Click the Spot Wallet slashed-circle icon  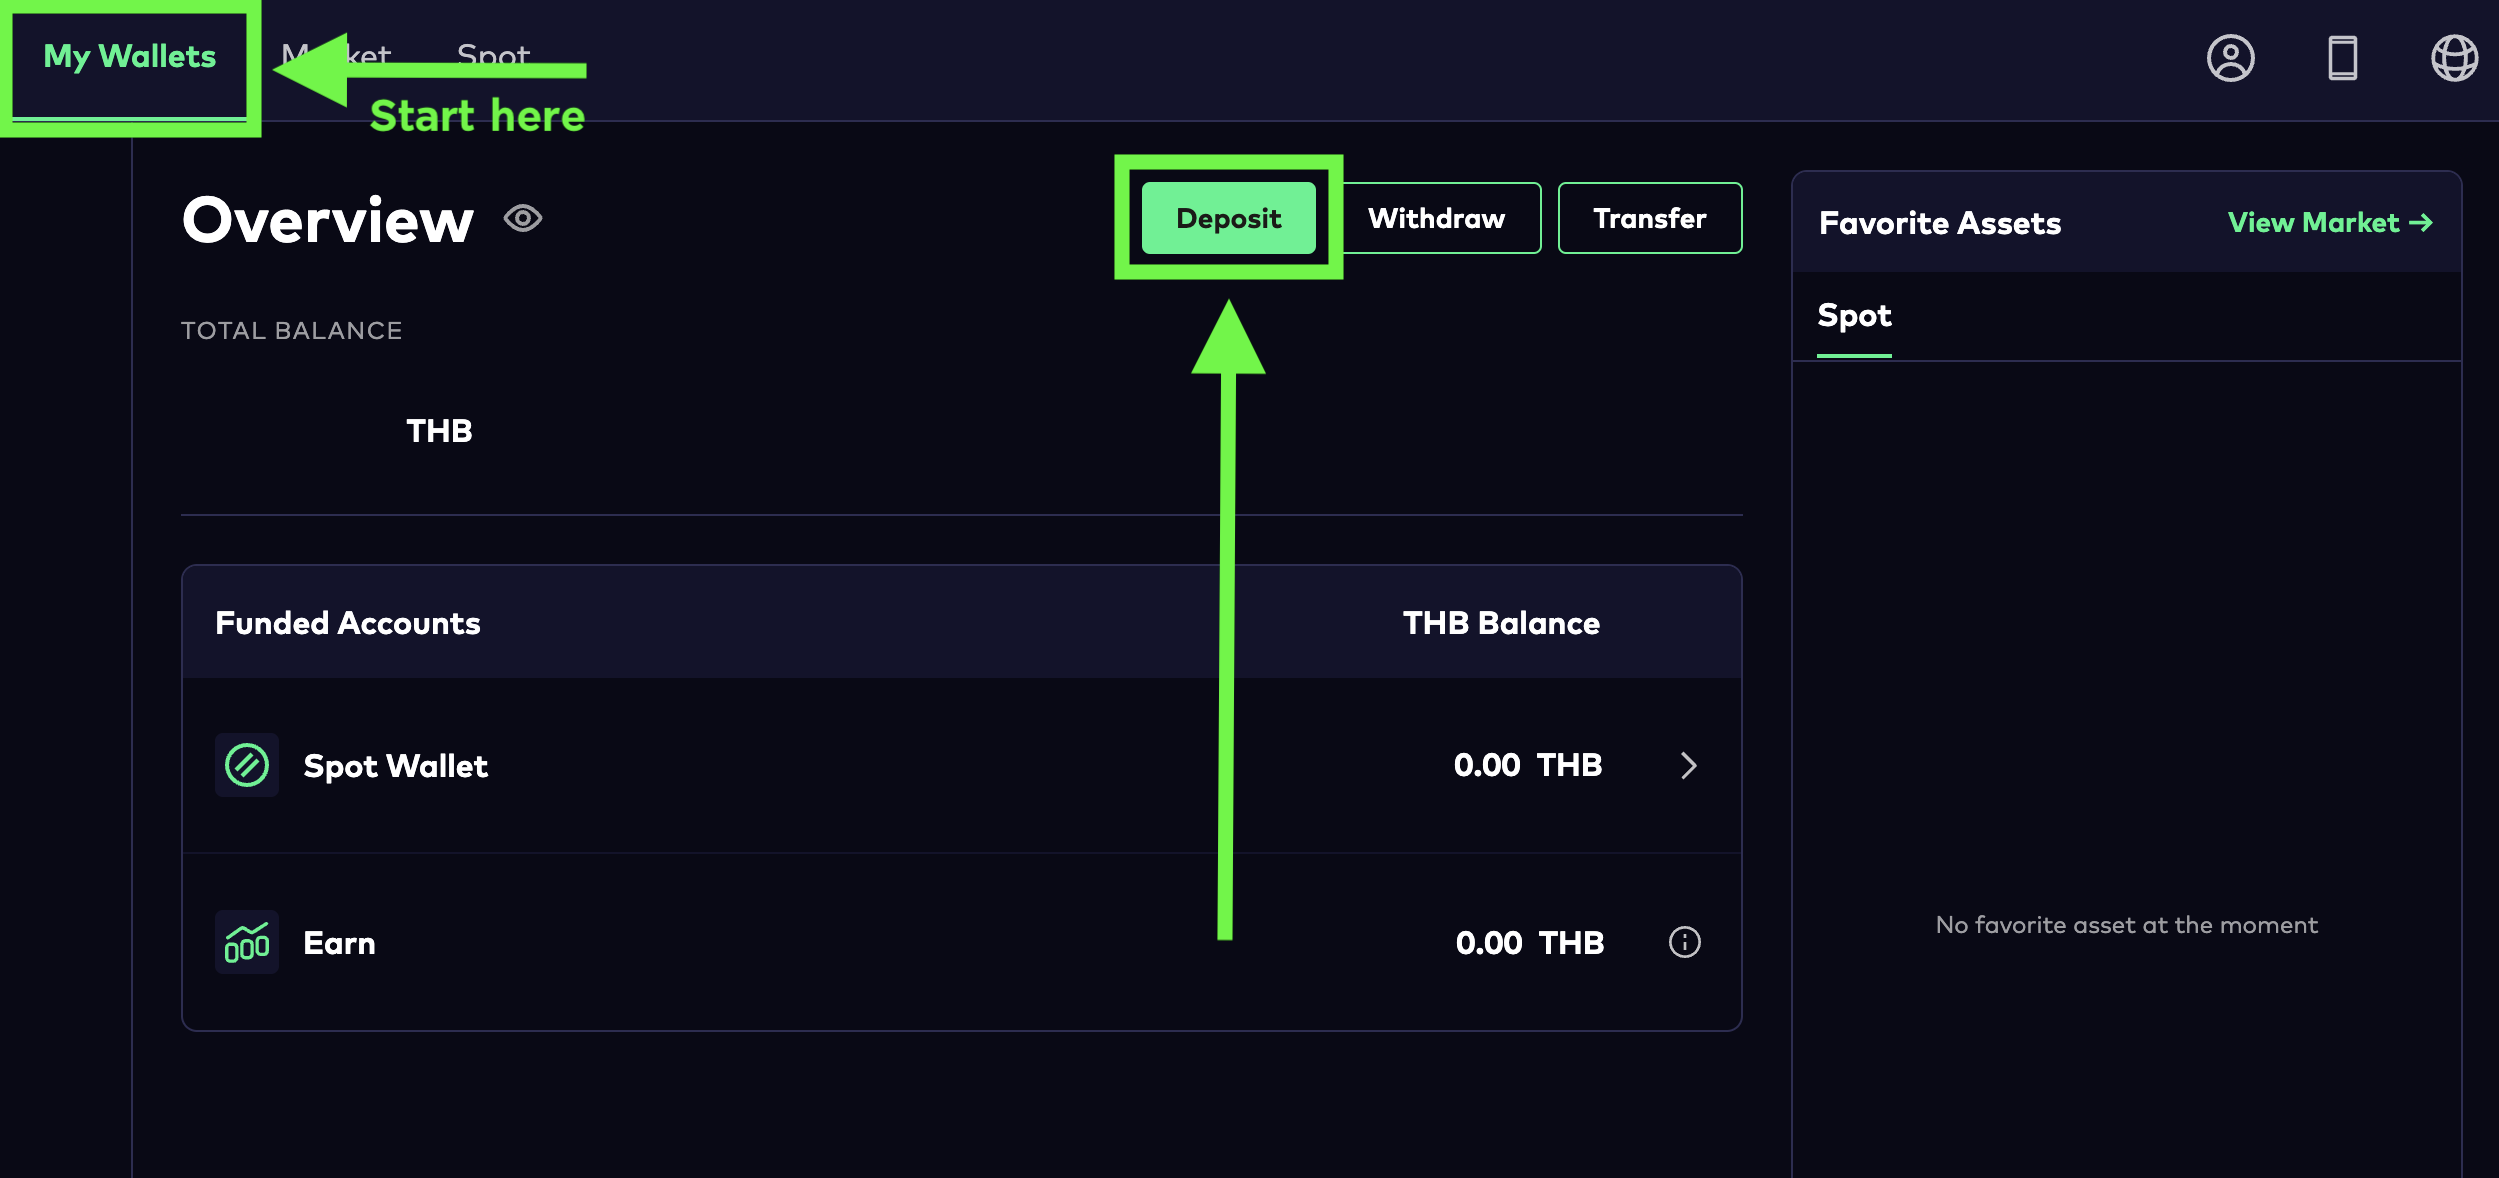pos(247,765)
